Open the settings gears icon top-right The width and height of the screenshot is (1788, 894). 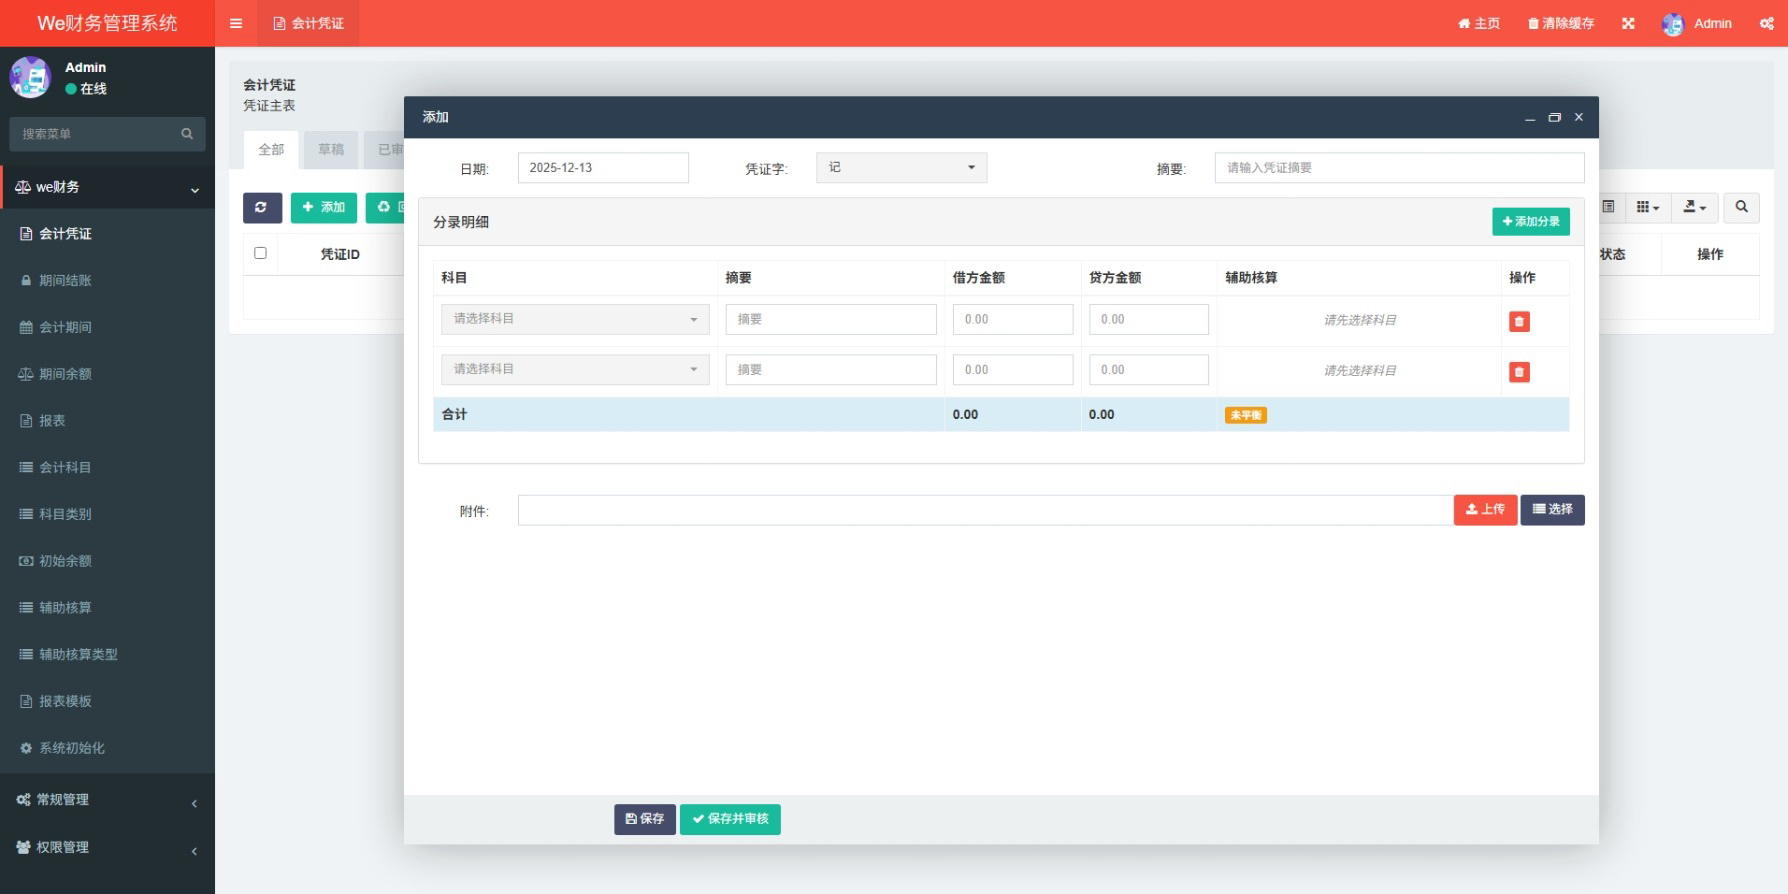1766,23
